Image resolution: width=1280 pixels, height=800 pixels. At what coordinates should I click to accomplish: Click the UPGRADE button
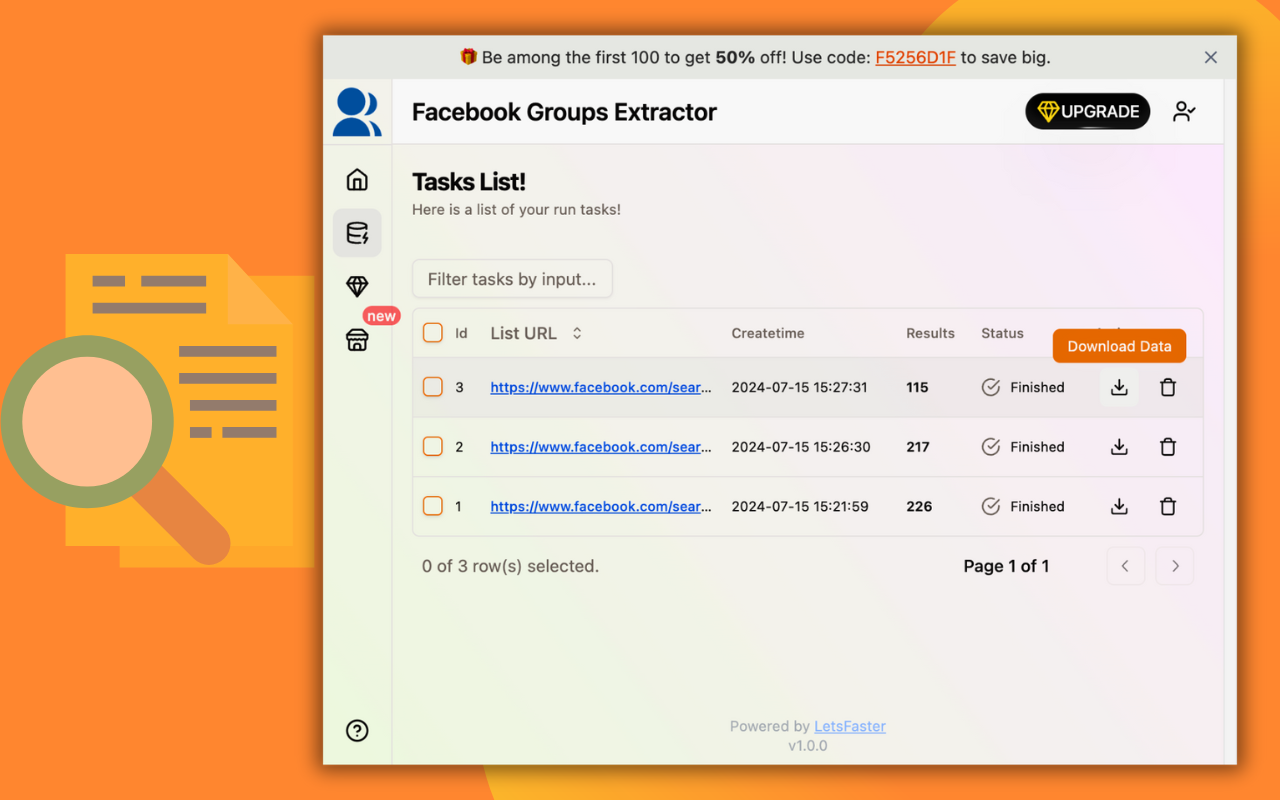click(1088, 112)
